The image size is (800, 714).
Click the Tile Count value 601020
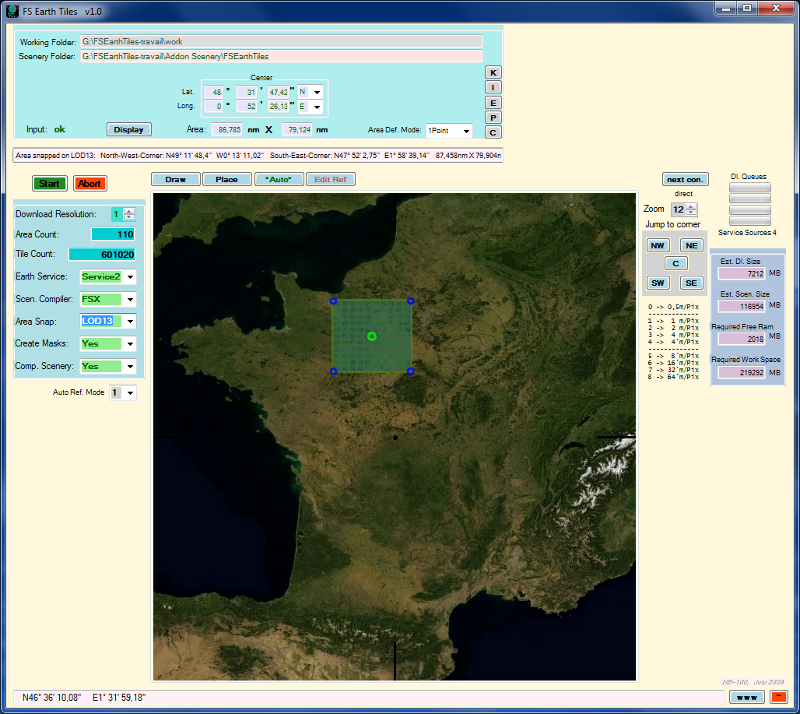102,254
